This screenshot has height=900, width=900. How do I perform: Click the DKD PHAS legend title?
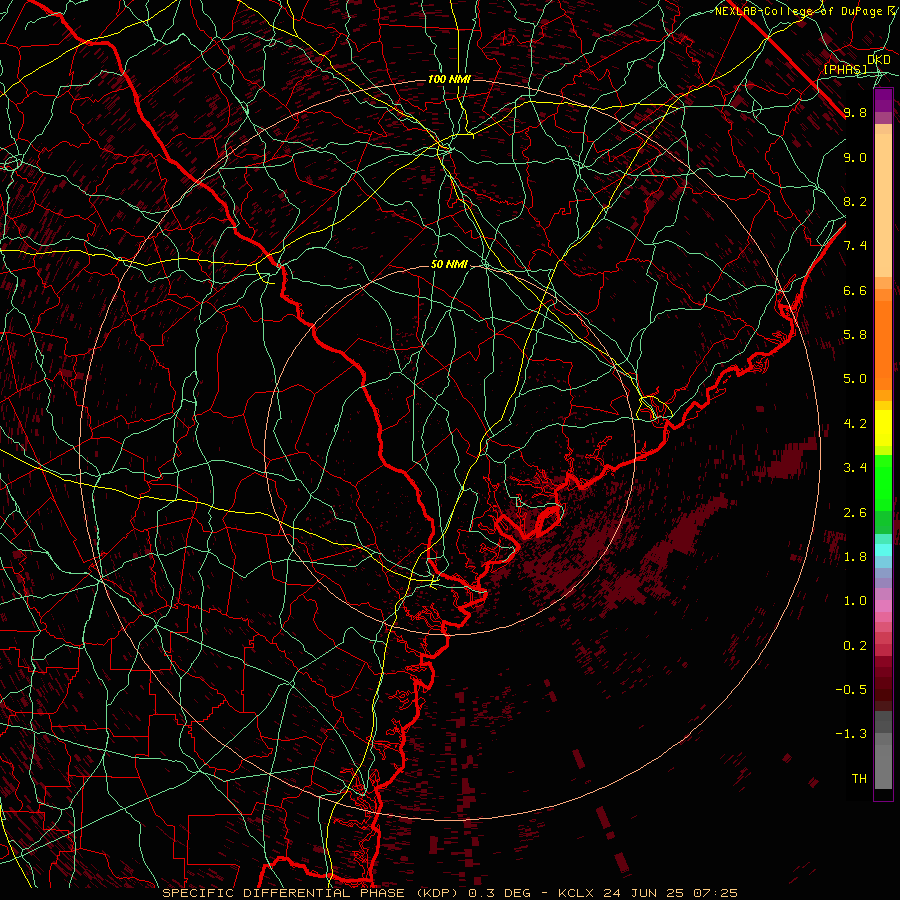855,64
